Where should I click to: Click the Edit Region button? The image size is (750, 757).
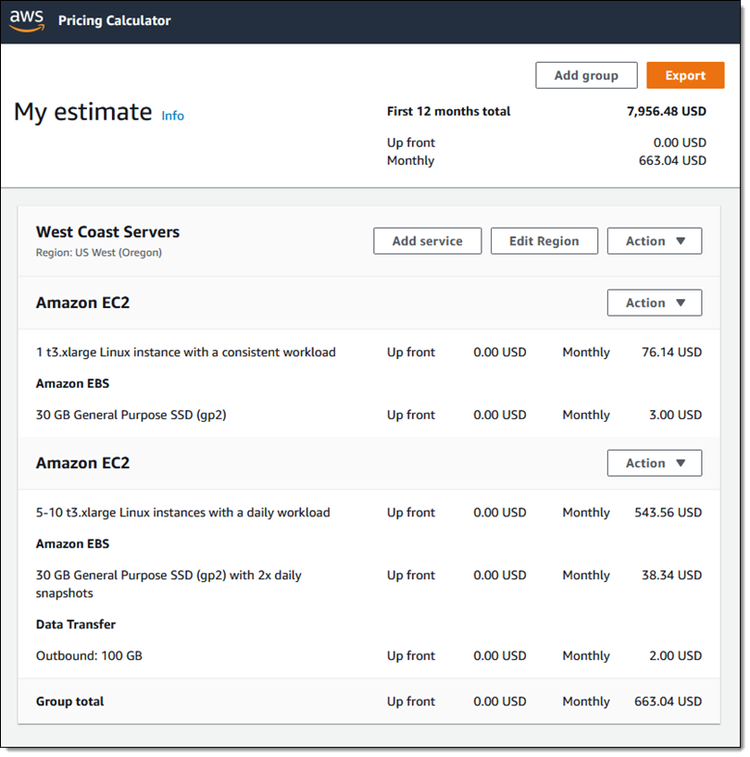click(544, 241)
